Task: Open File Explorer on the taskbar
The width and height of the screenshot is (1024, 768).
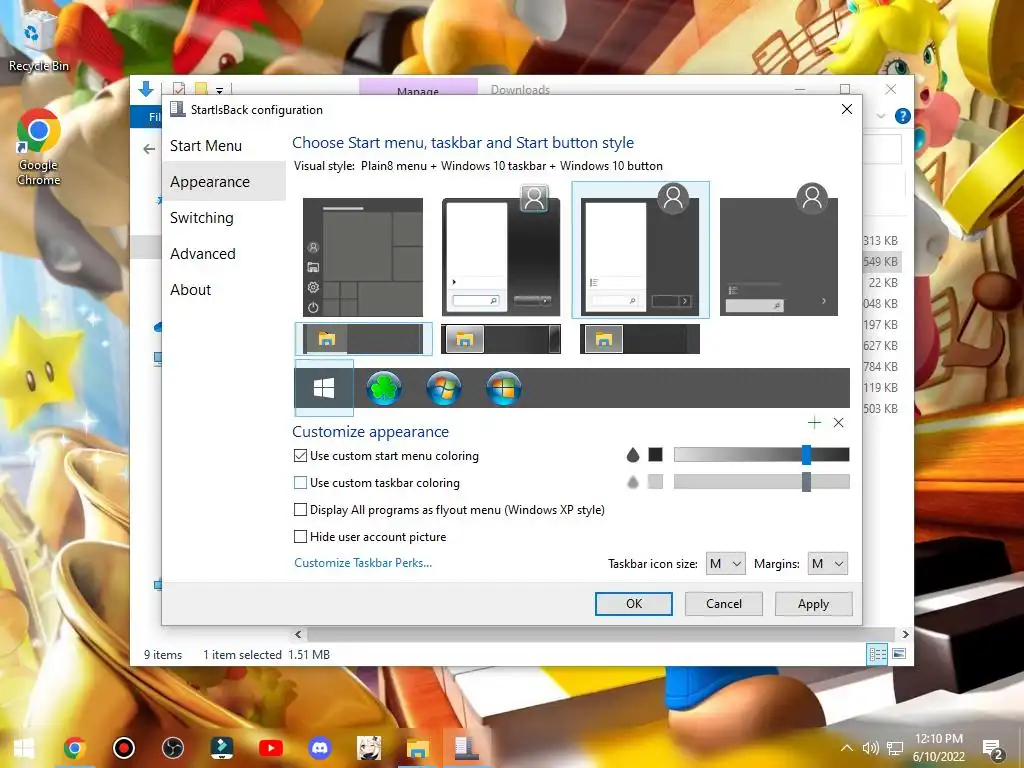Action: tap(417, 748)
